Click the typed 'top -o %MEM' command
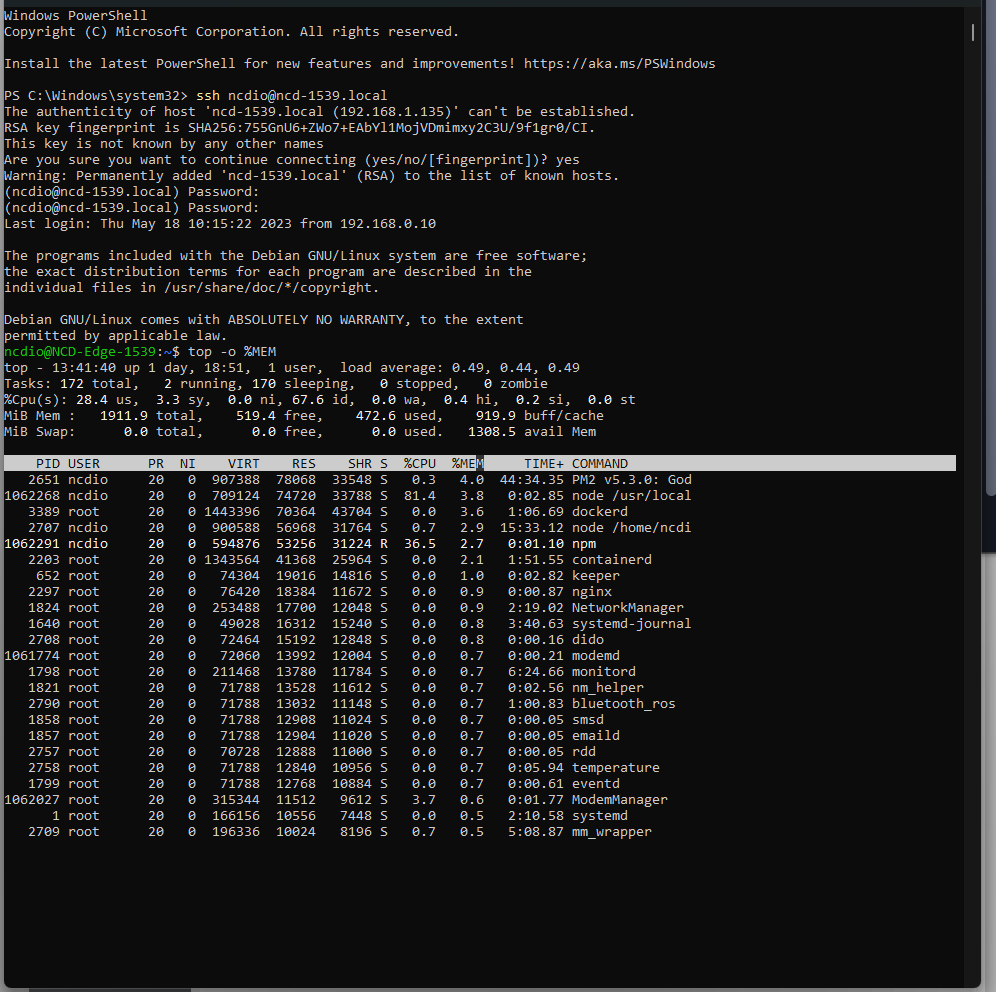Screen dimensions: 996x992 pos(232,352)
